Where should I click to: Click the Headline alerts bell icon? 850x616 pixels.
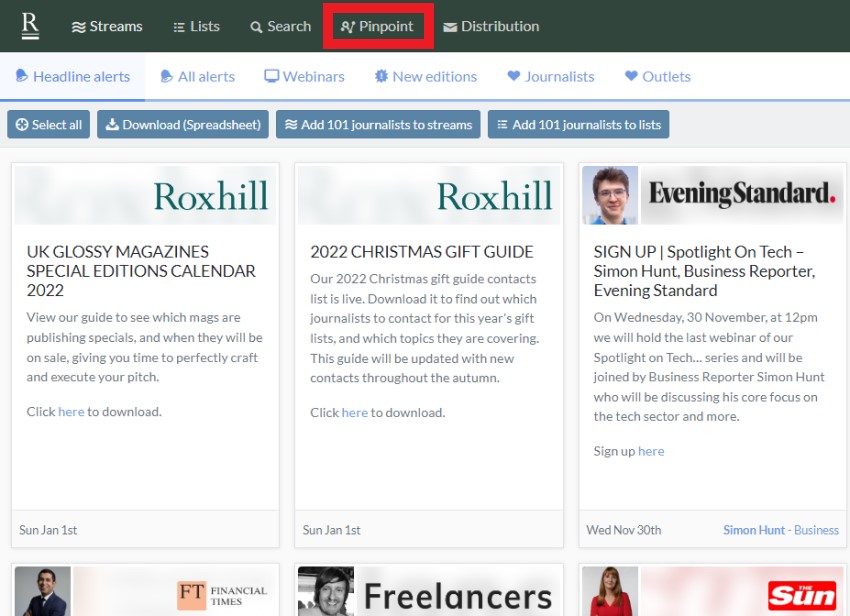tap(22, 76)
